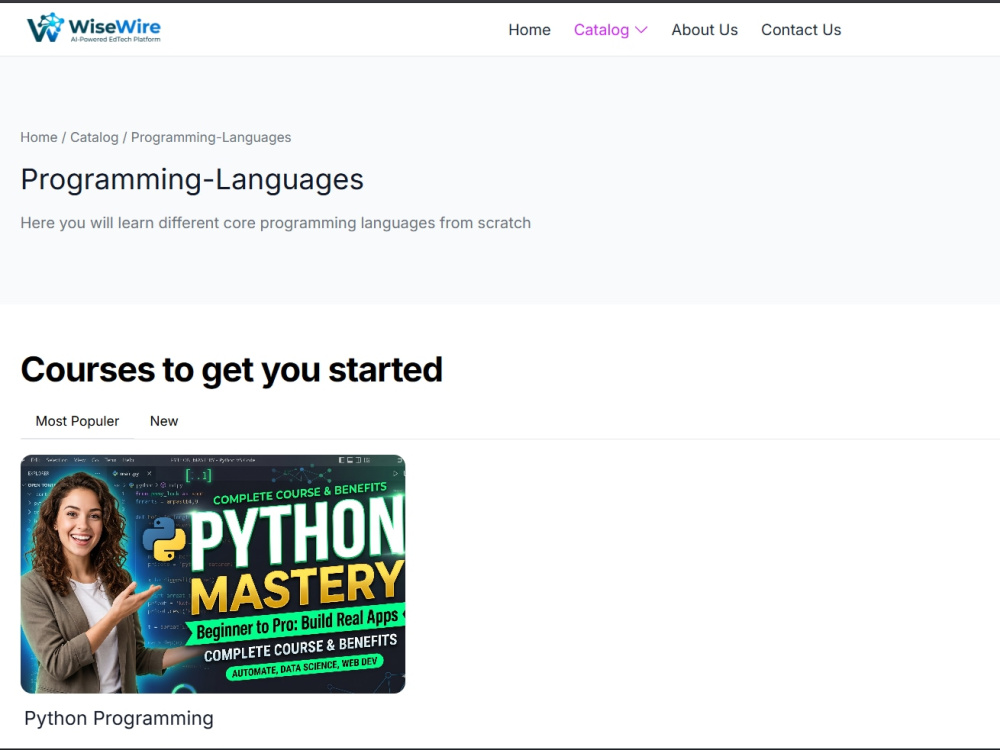Click the core programming languages description text
Image resolution: width=1000 pixels, height=750 pixels.
pyautogui.click(x=276, y=223)
